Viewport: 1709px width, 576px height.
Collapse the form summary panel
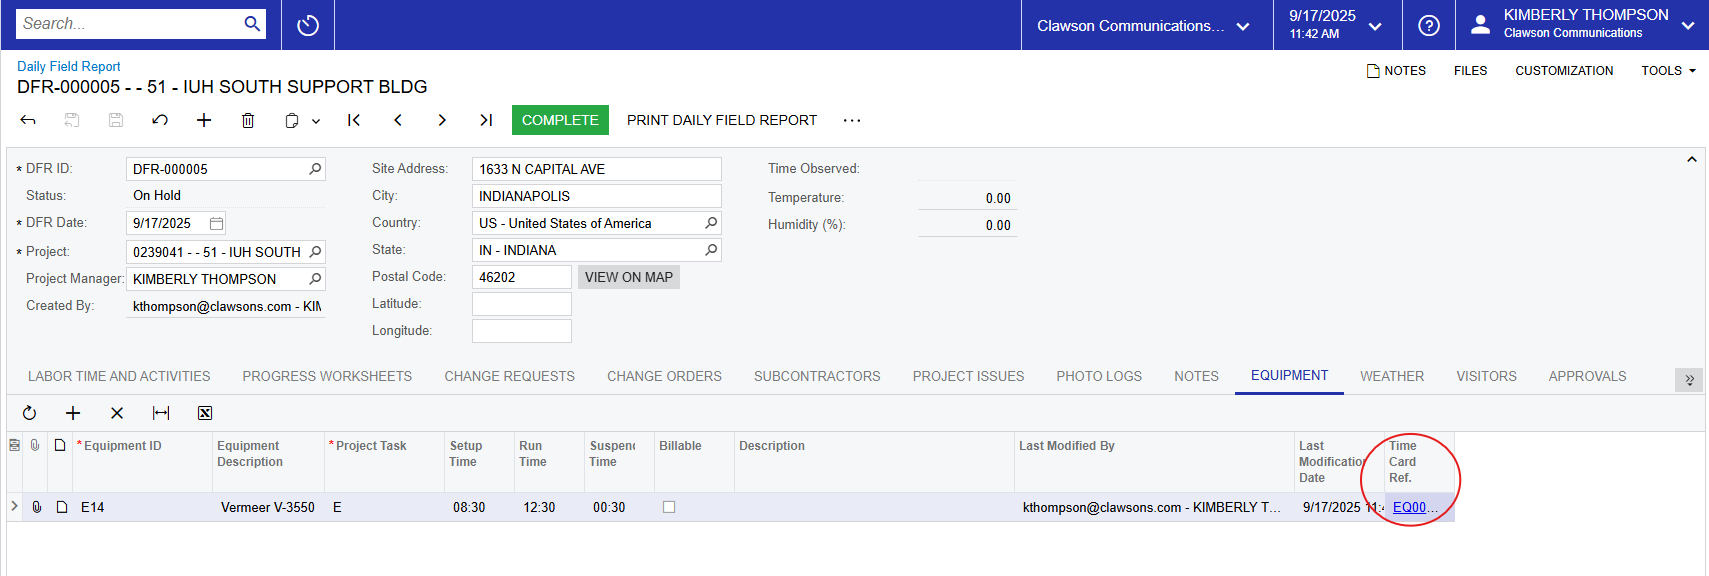[1691, 160]
